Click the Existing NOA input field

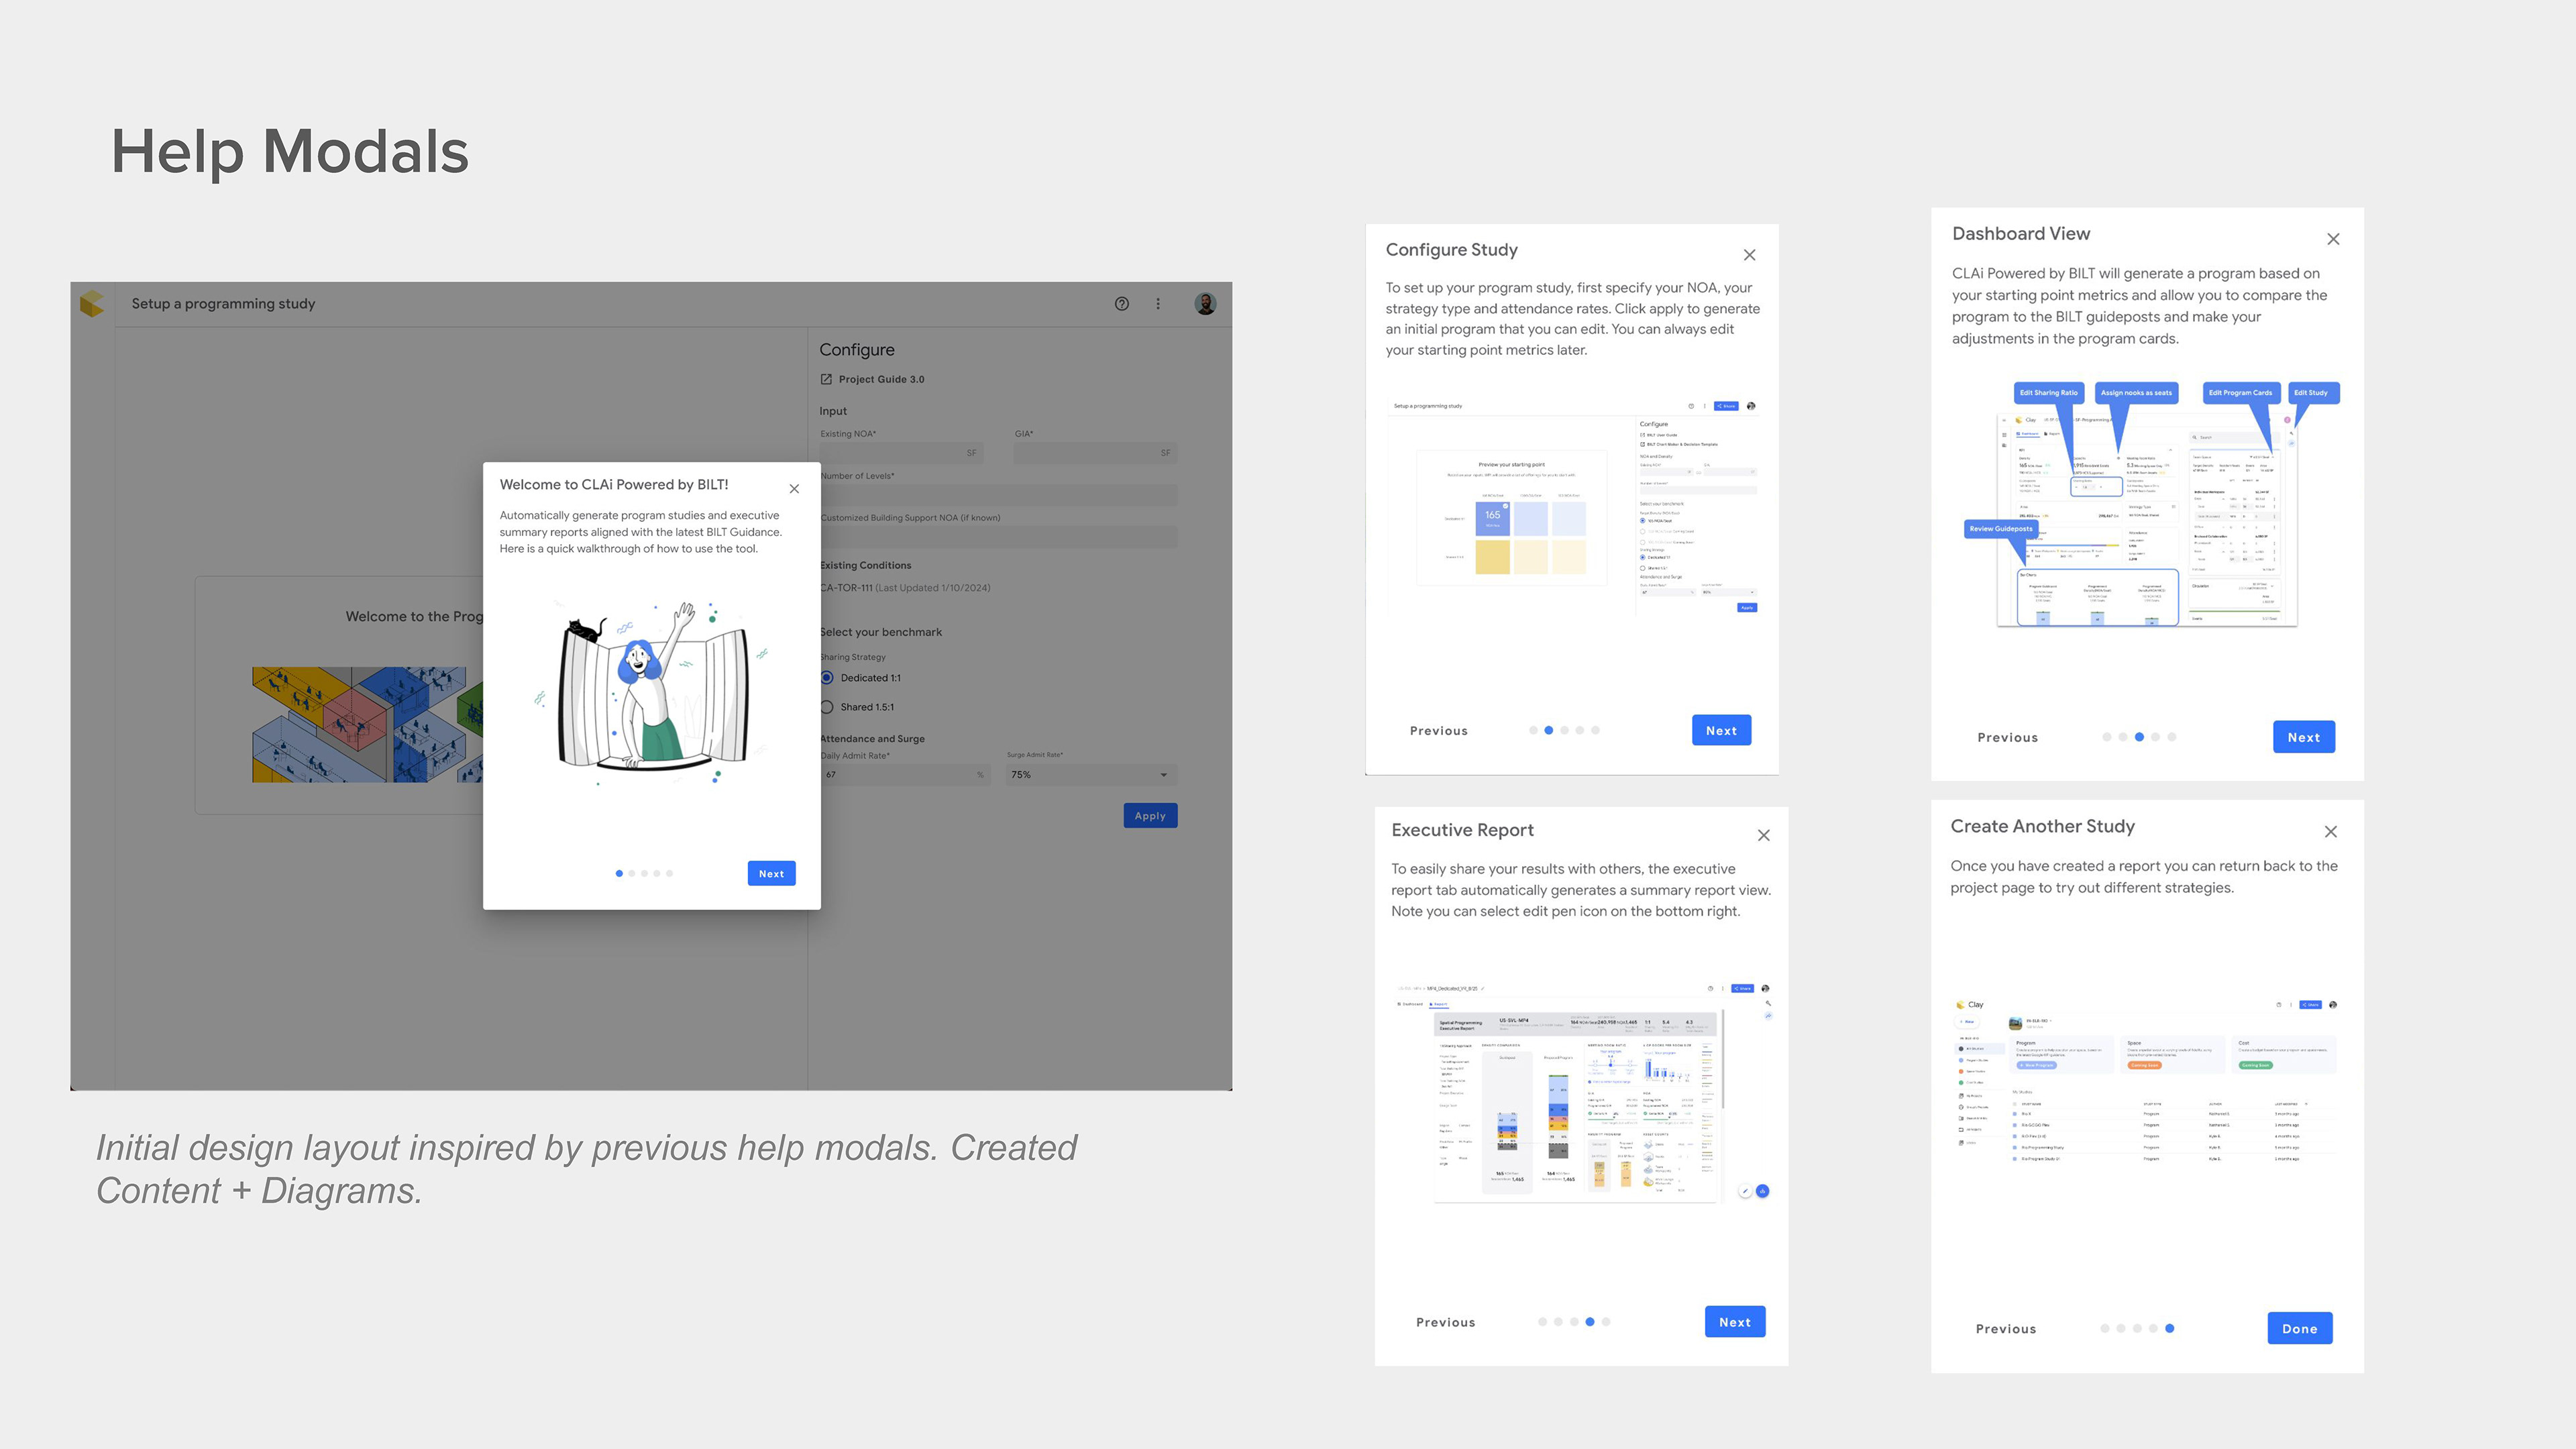[900, 453]
